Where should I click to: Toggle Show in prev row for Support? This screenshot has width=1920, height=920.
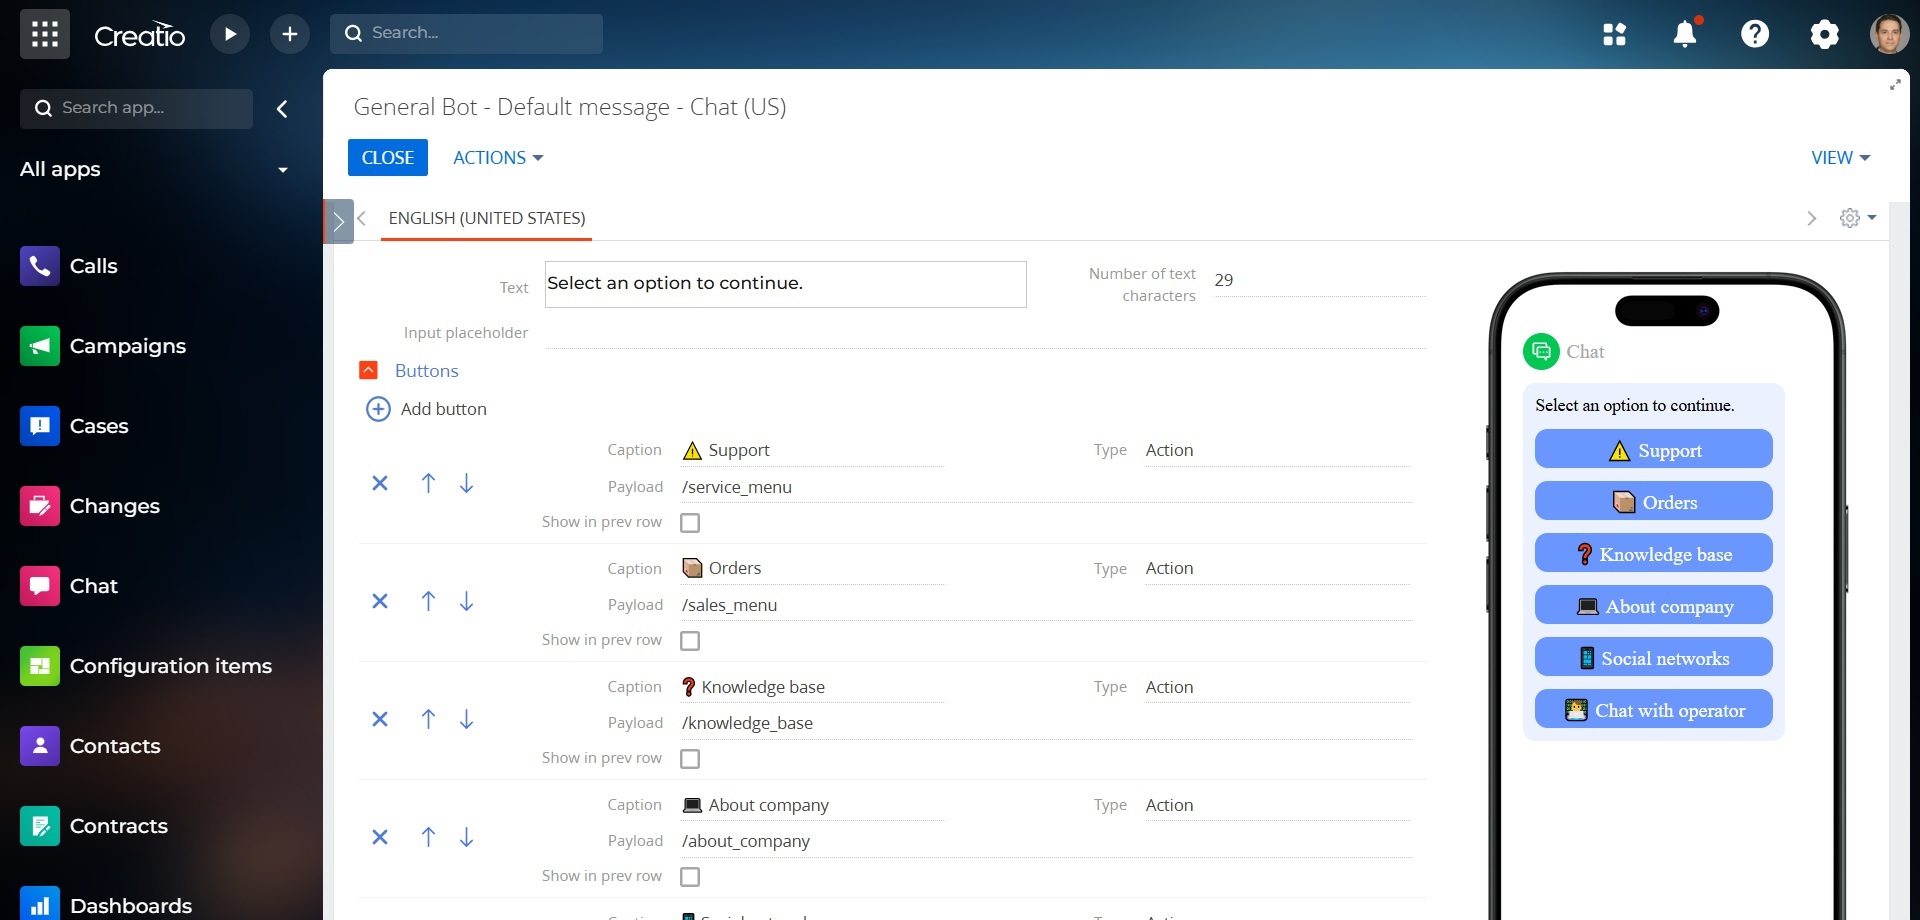pos(690,523)
